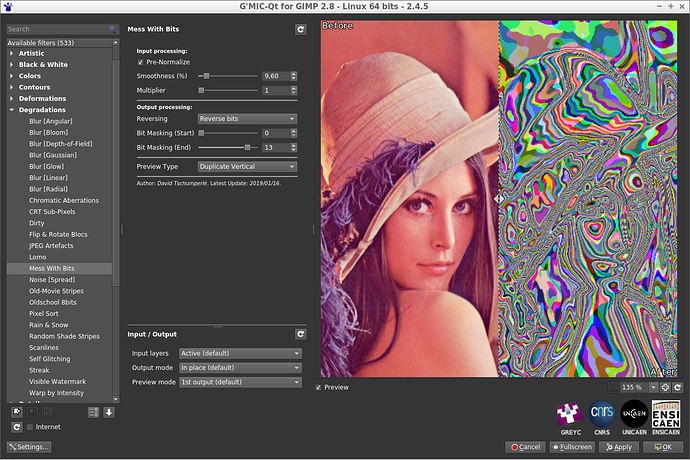Open the Input layers dropdown
690x460 pixels.
240,353
